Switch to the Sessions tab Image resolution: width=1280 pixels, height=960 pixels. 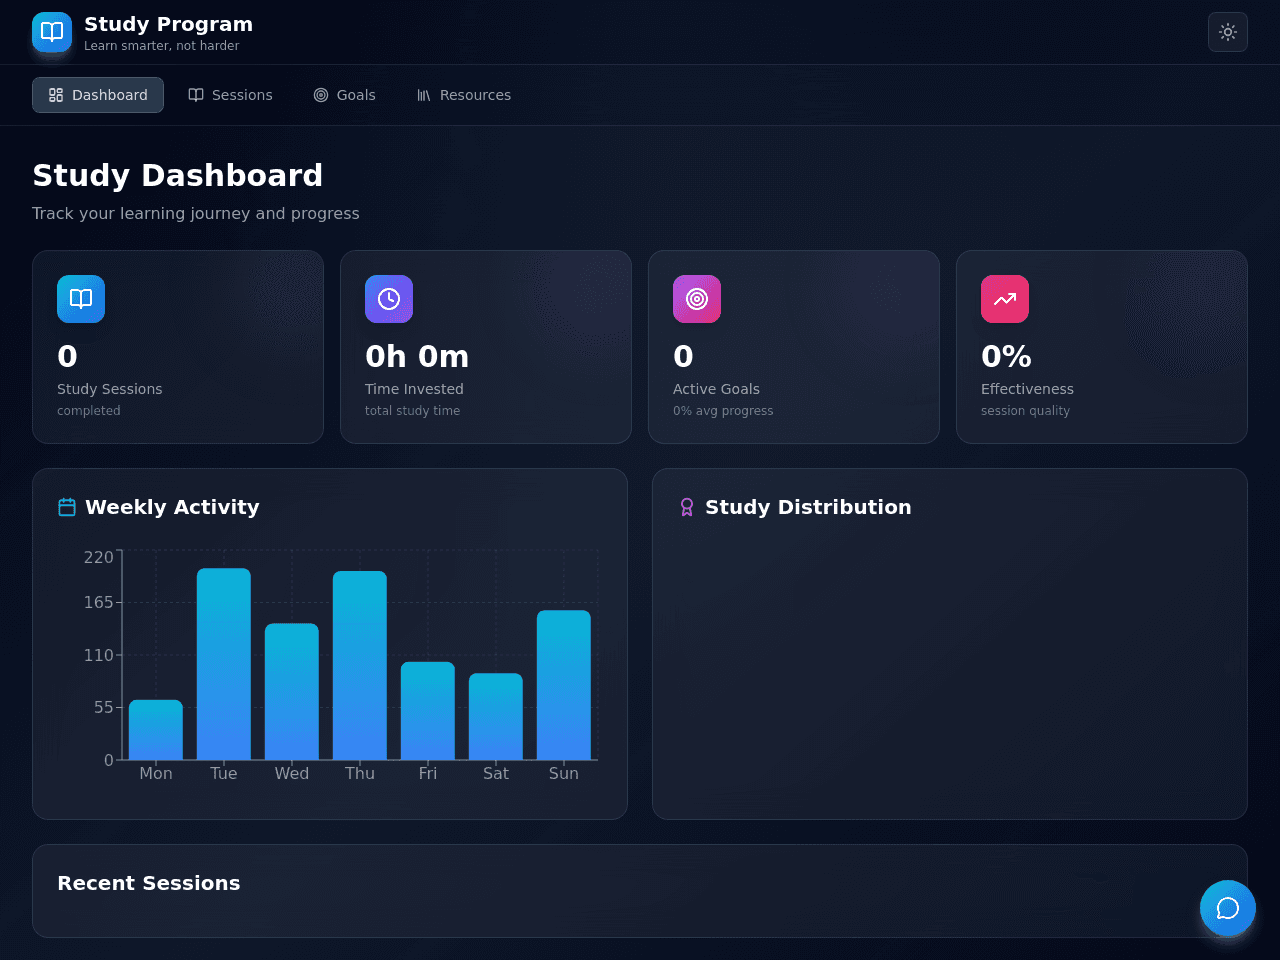(x=230, y=95)
